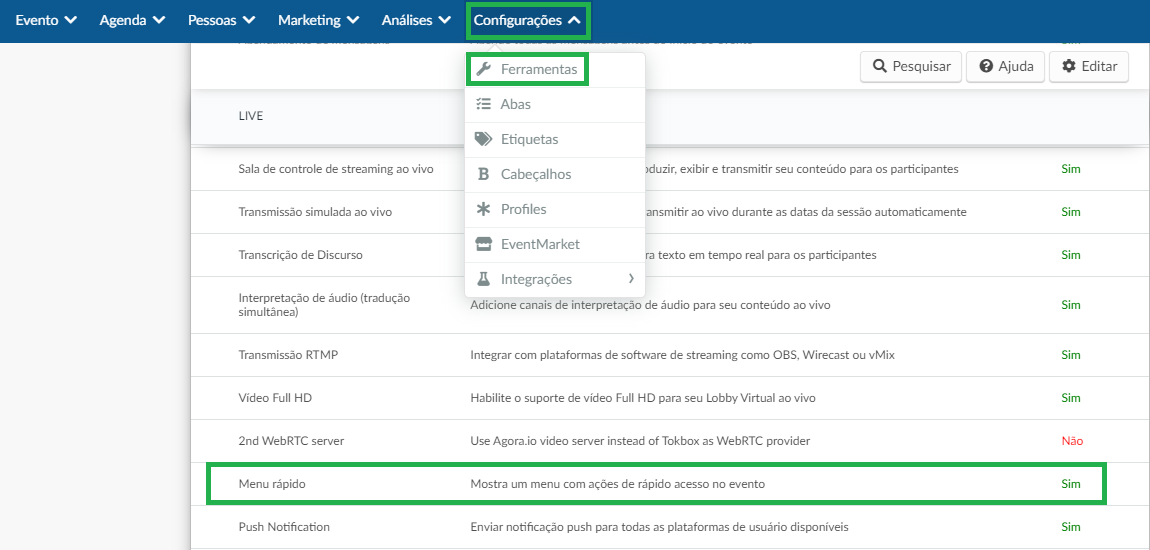The width and height of the screenshot is (1150, 550).
Task: Open the Evento dropdown menu
Action: pyautogui.click(x=46, y=21)
